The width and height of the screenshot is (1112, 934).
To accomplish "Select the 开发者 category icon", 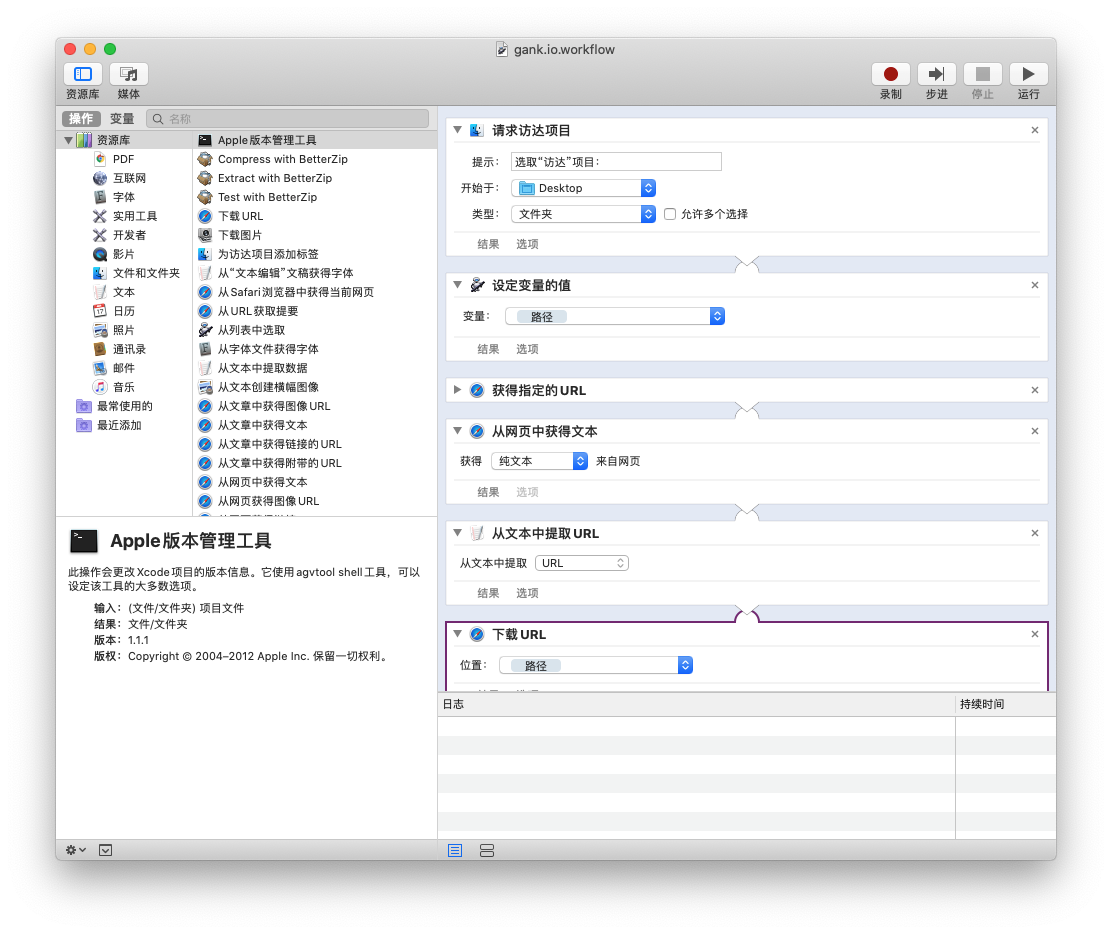I will [x=100, y=235].
